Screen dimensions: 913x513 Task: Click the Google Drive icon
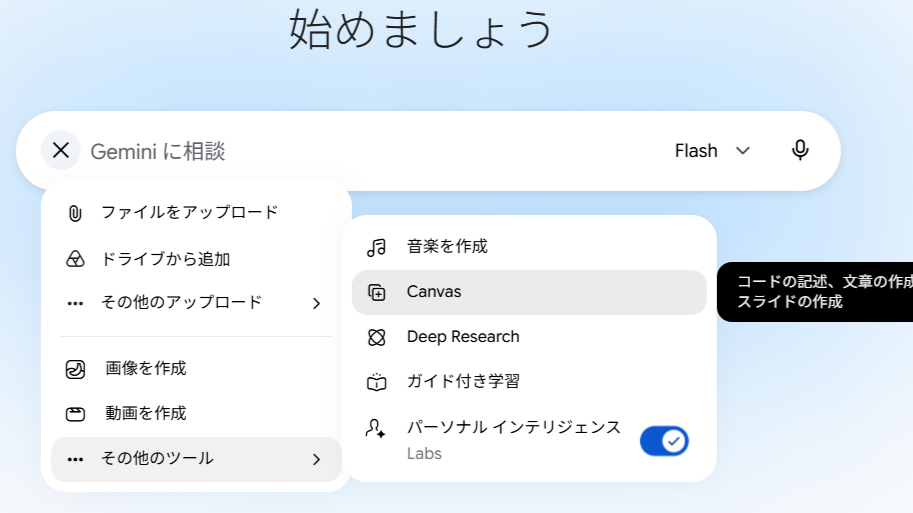[75, 259]
